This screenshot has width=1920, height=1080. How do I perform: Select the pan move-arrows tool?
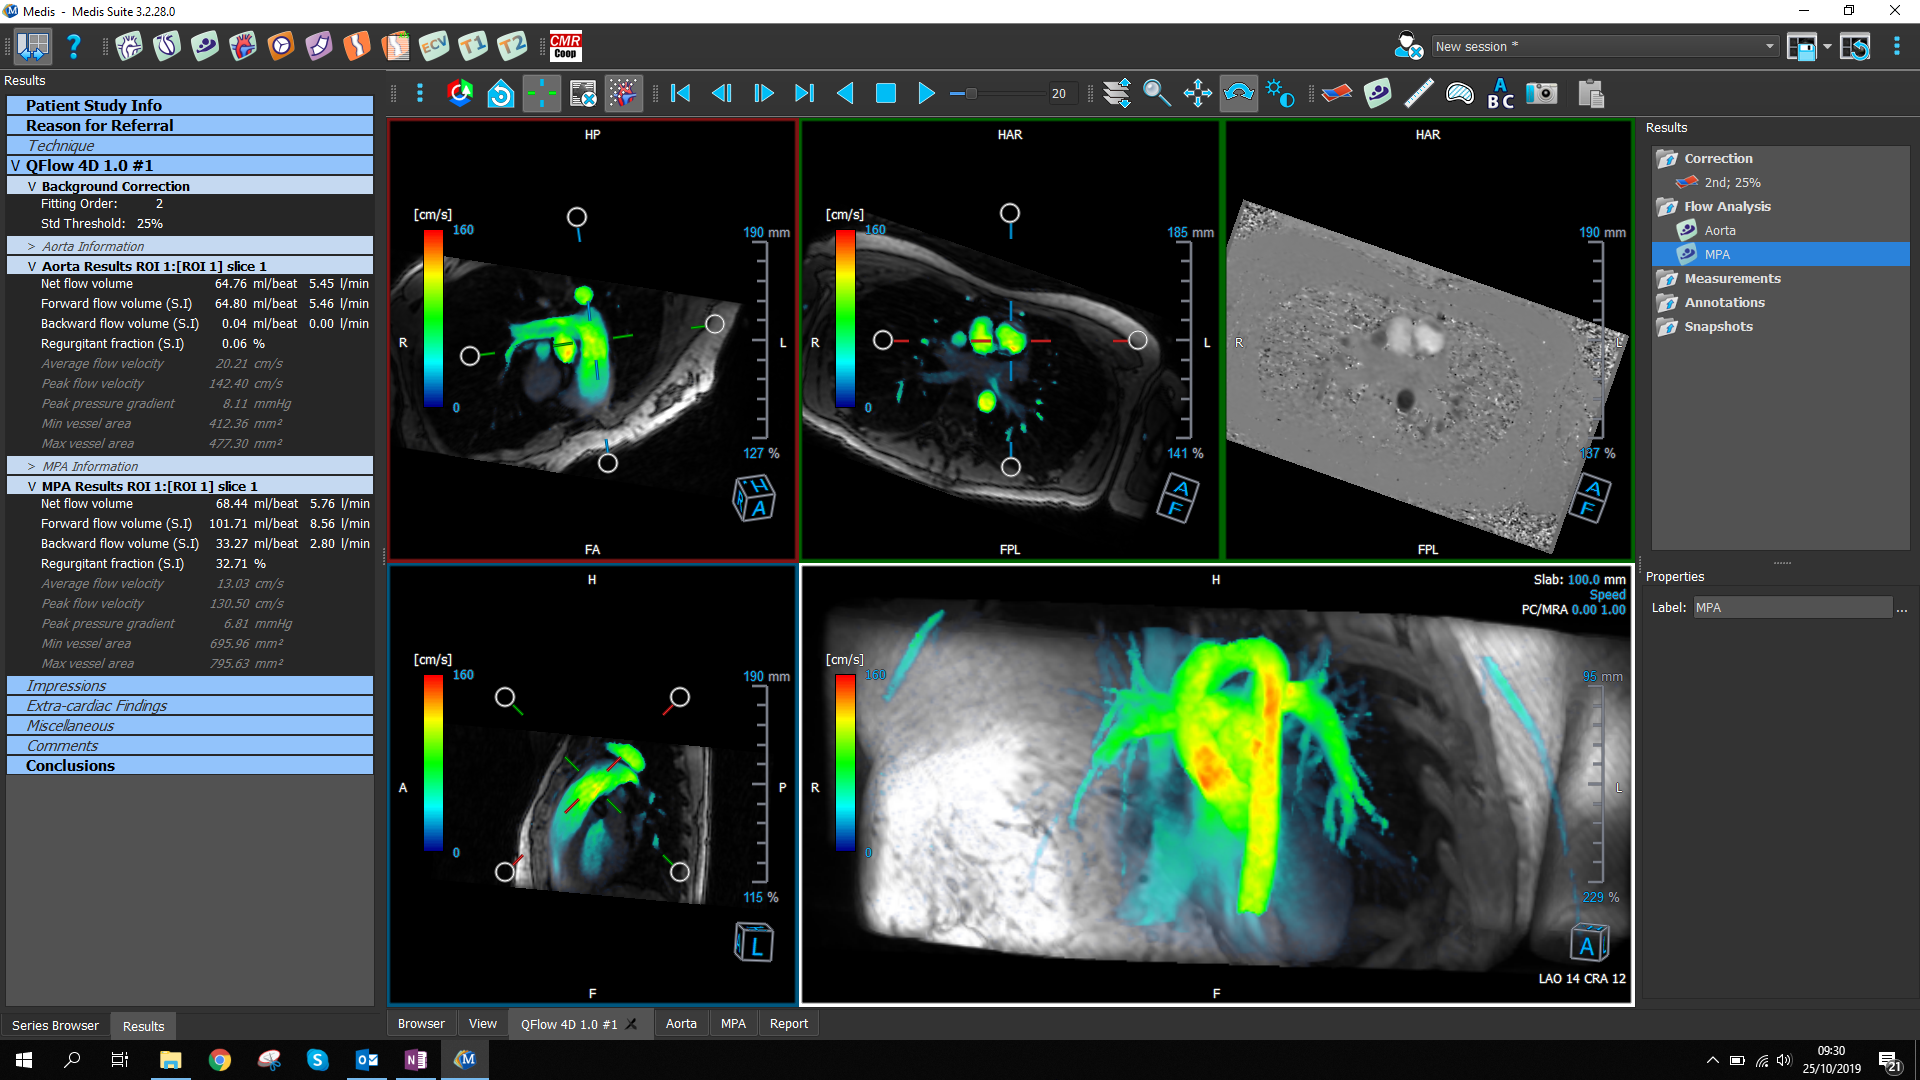tap(1197, 93)
